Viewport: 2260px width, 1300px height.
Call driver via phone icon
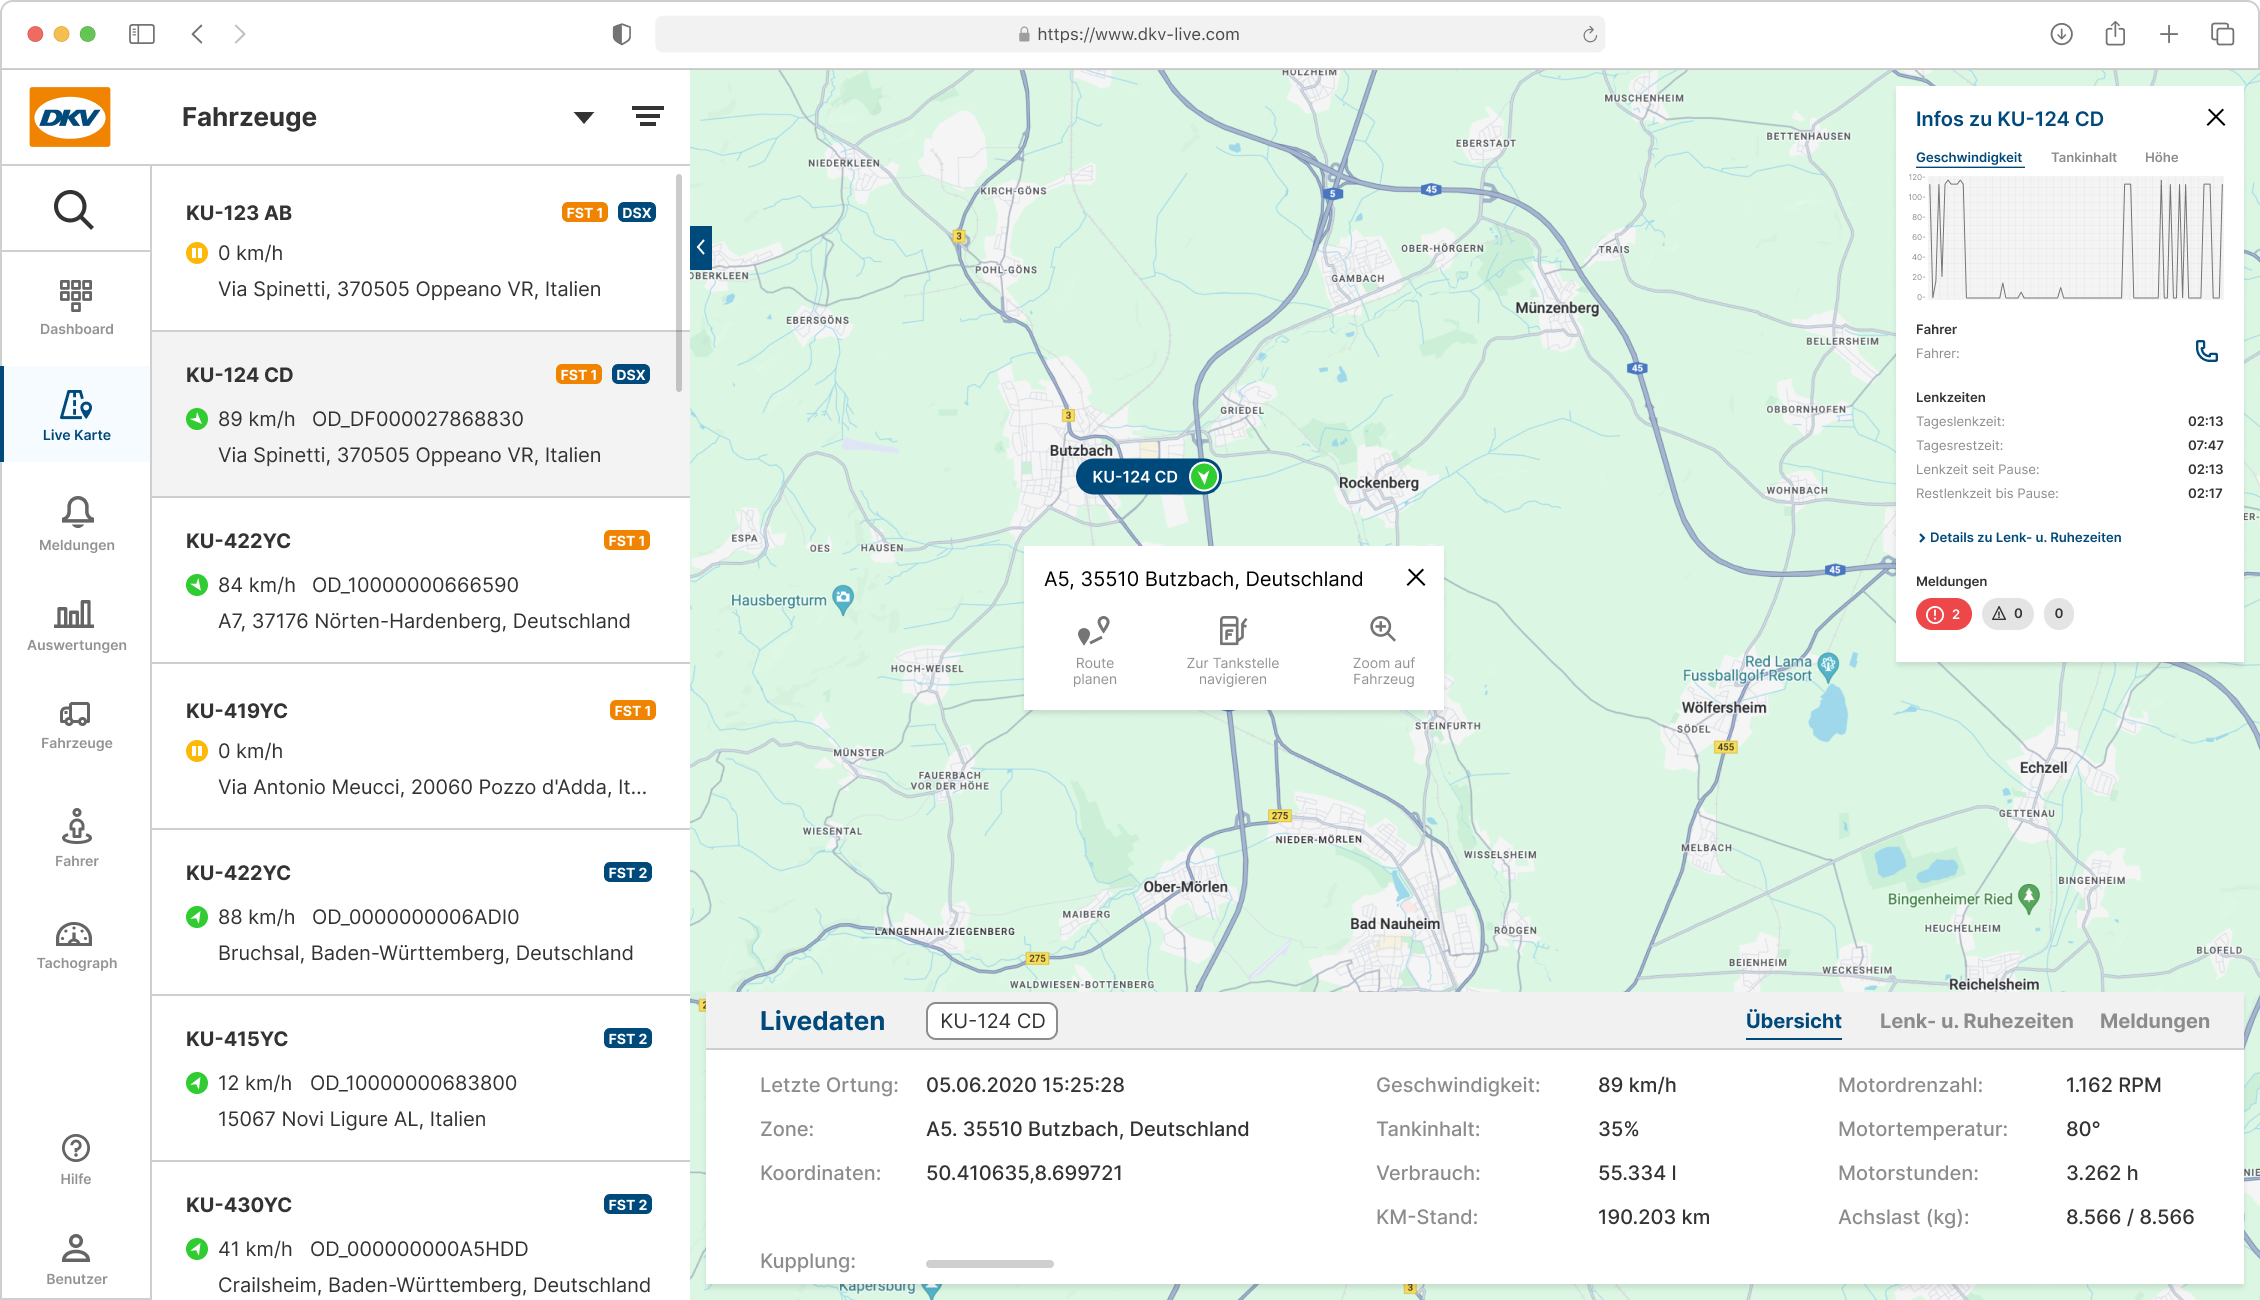pos(2206,351)
